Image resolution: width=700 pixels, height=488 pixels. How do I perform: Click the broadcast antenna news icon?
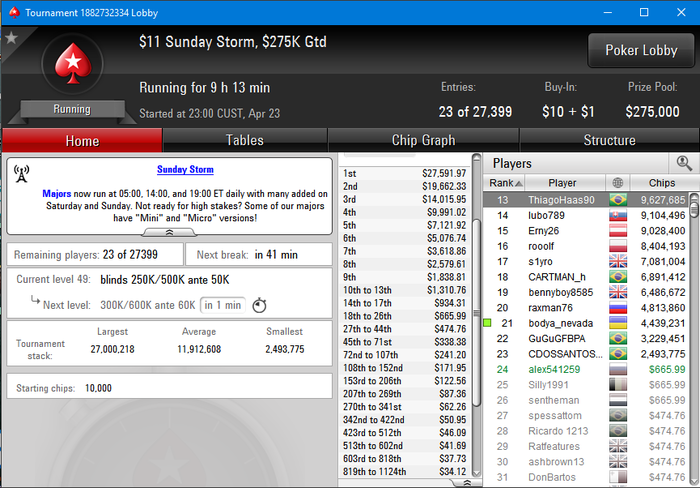(21, 174)
